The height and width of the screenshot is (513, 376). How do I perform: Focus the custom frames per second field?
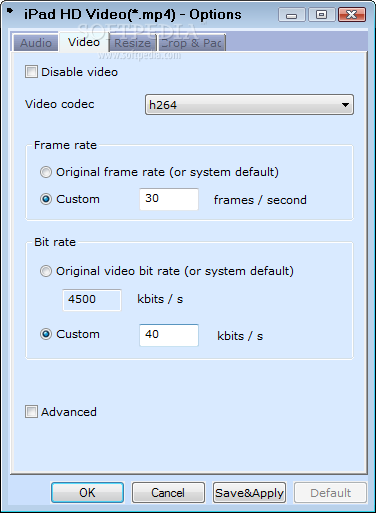[x=169, y=199]
